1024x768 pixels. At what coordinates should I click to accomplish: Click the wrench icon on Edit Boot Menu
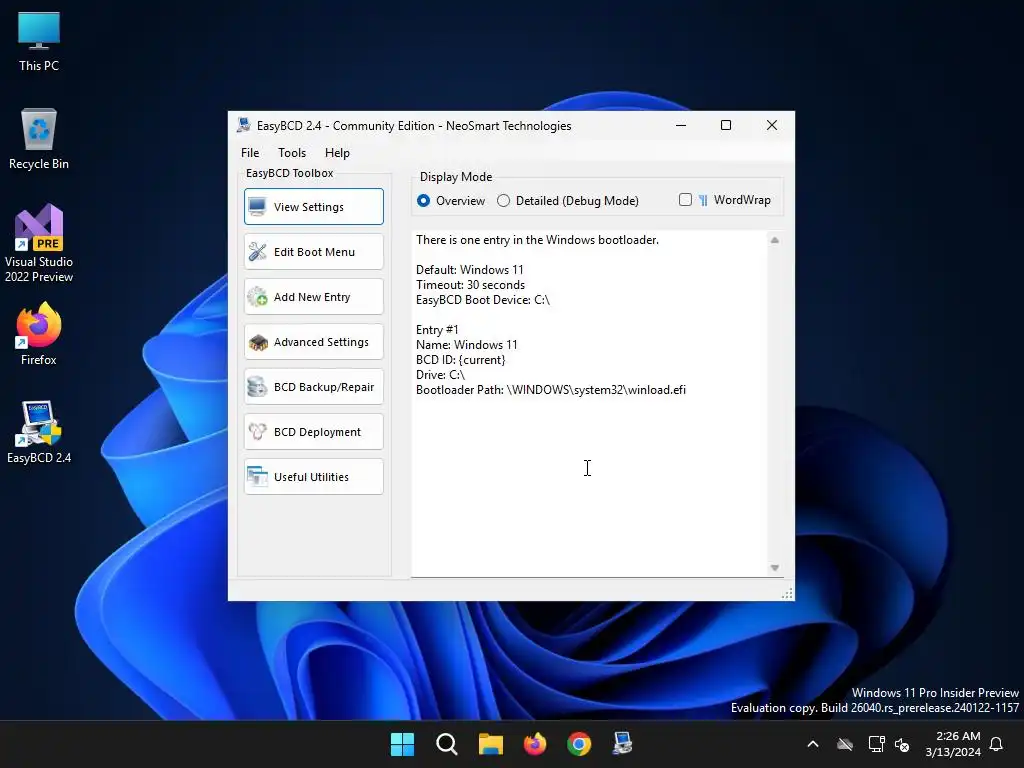[257, 251]
